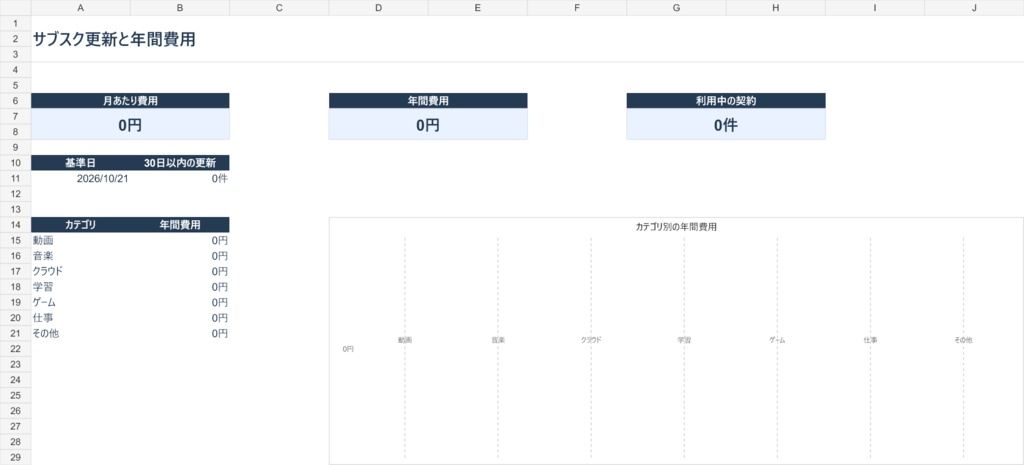The width and height of the screenshot is (1024, 465).
Task: Select the 0円 value under the 年間費用 card
Action: (x=428, y=124)
